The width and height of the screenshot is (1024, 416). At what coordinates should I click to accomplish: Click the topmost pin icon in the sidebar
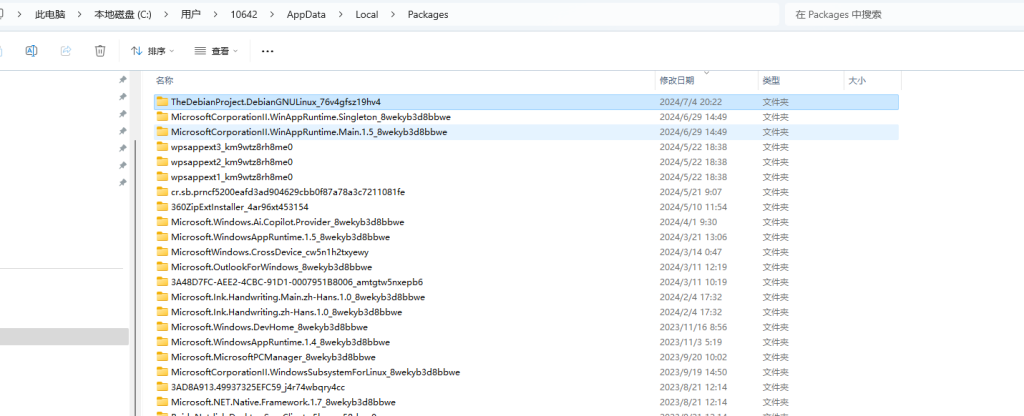(x=123, y=80)
